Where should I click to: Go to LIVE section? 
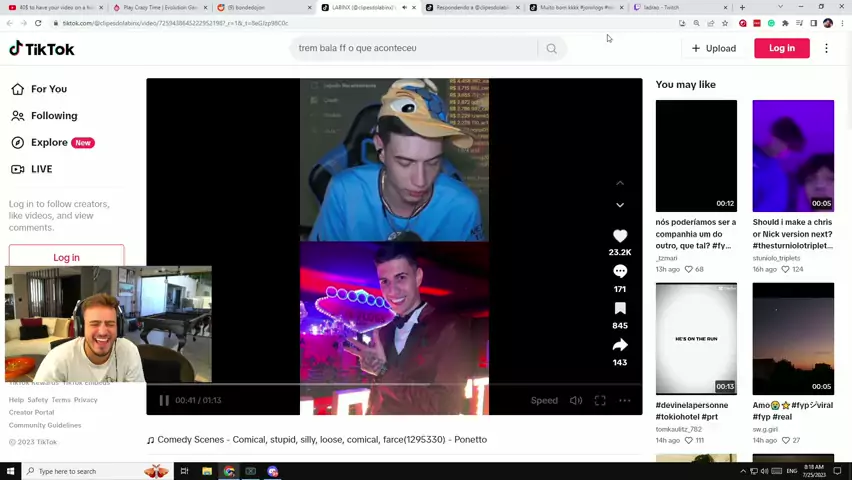pos(41,169)
